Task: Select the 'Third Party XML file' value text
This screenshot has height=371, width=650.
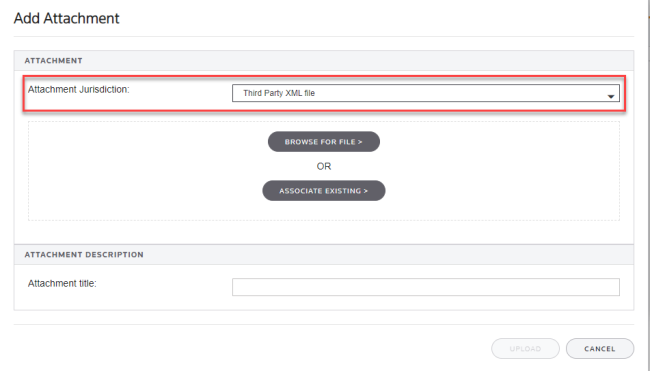Action: point(279,93)
